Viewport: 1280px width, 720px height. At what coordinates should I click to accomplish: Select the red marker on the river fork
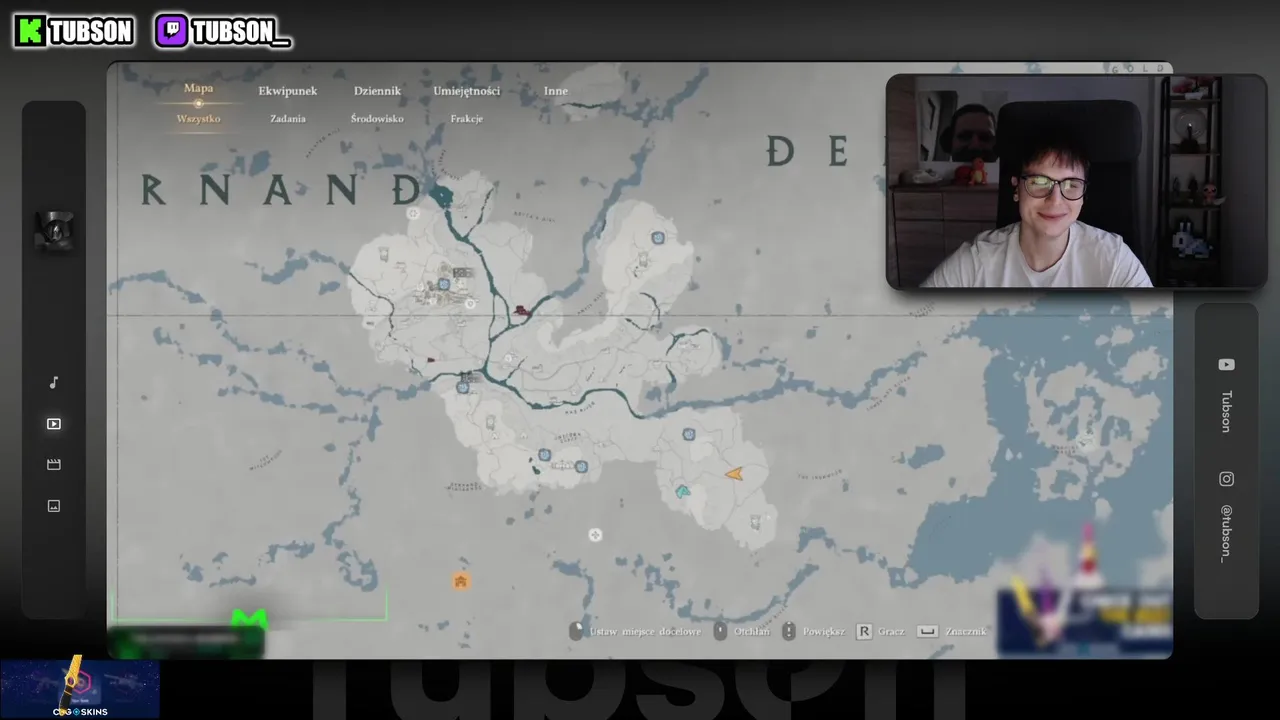[x=521, y=311]
